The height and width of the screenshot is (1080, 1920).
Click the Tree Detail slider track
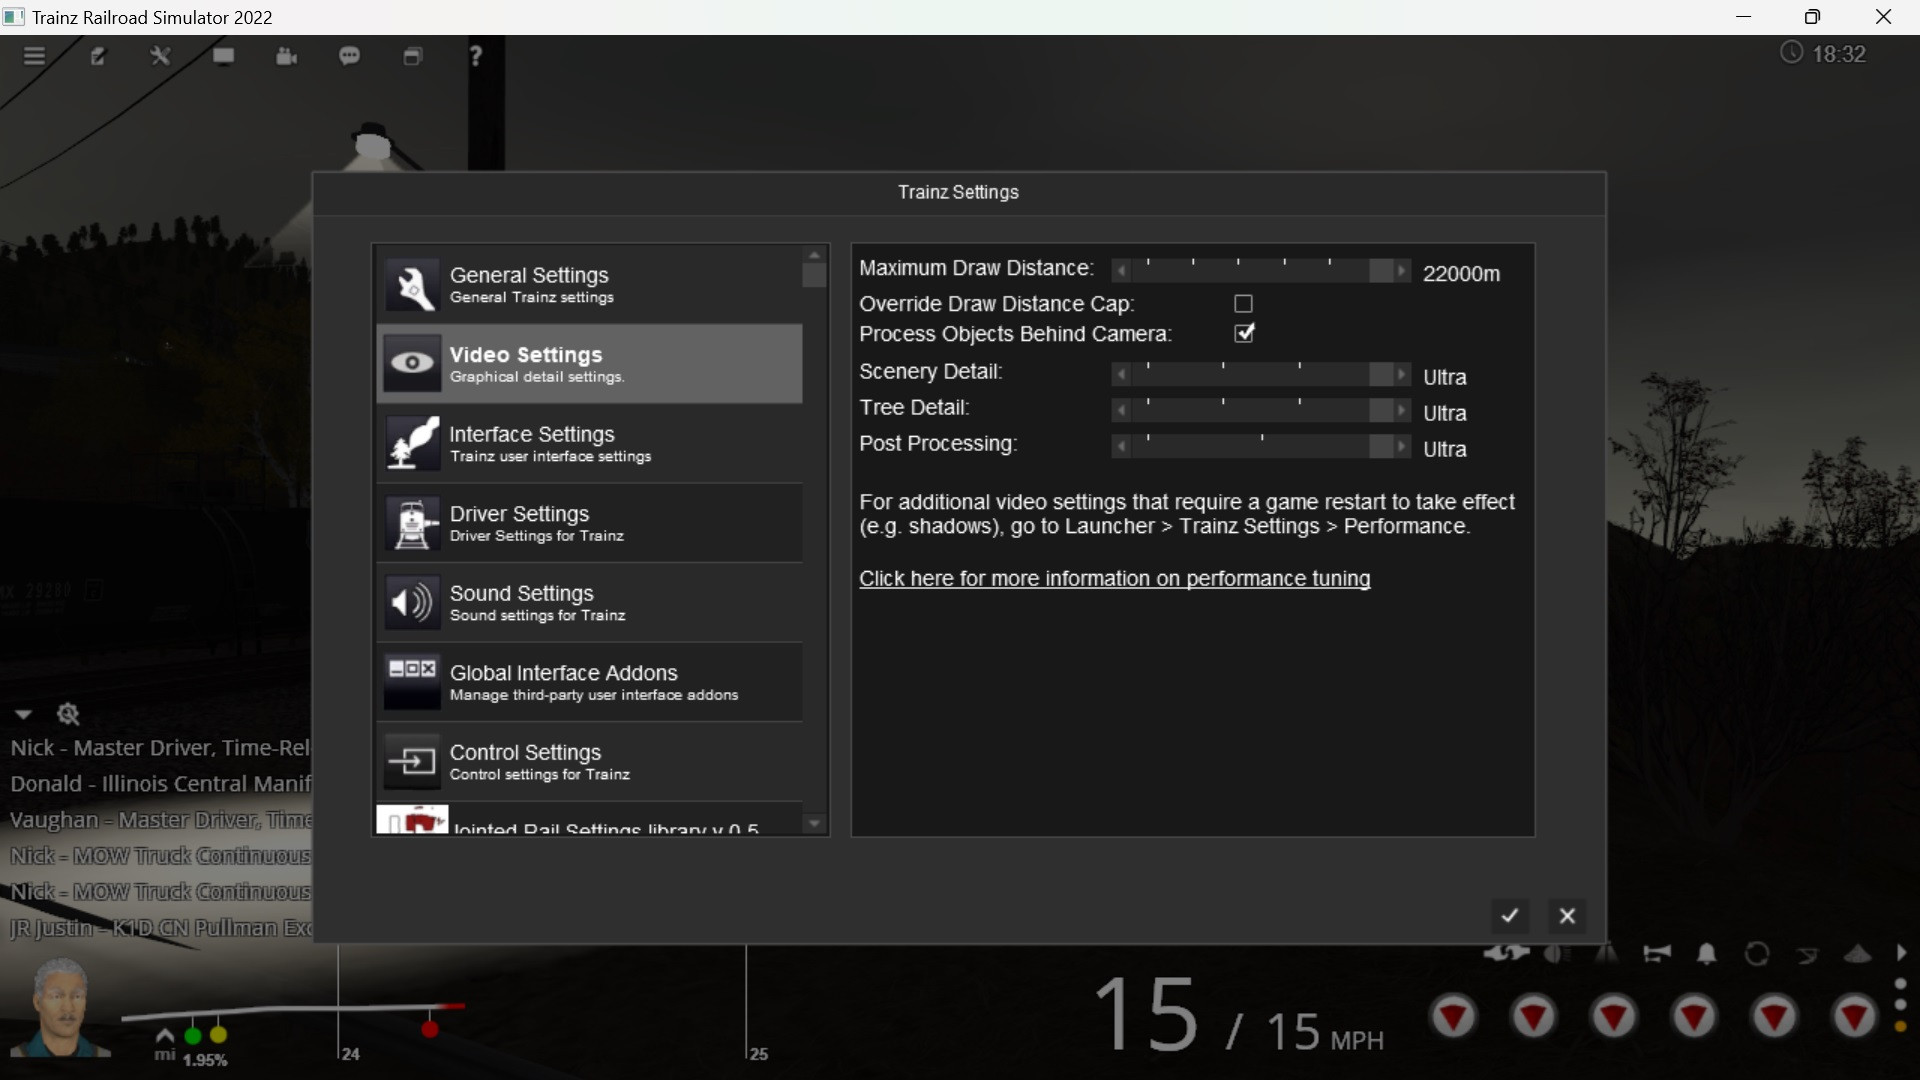point(1261,410)
